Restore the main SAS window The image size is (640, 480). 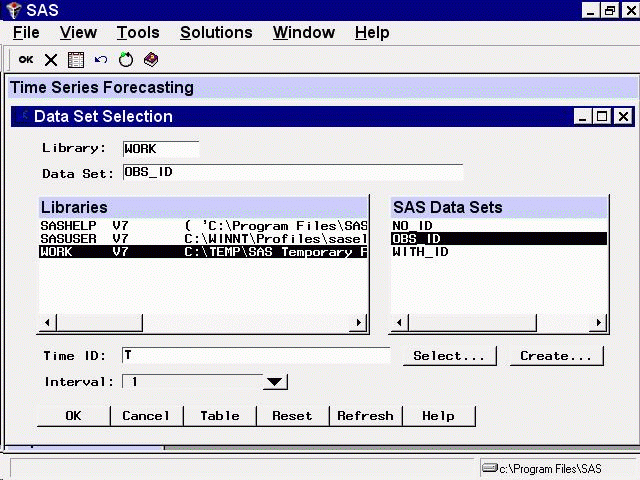tap(610, 10)
